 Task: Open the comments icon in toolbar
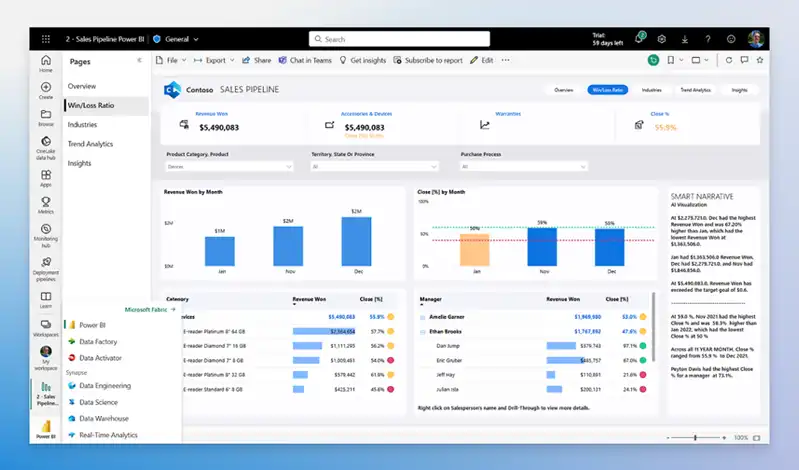[744, 60]
